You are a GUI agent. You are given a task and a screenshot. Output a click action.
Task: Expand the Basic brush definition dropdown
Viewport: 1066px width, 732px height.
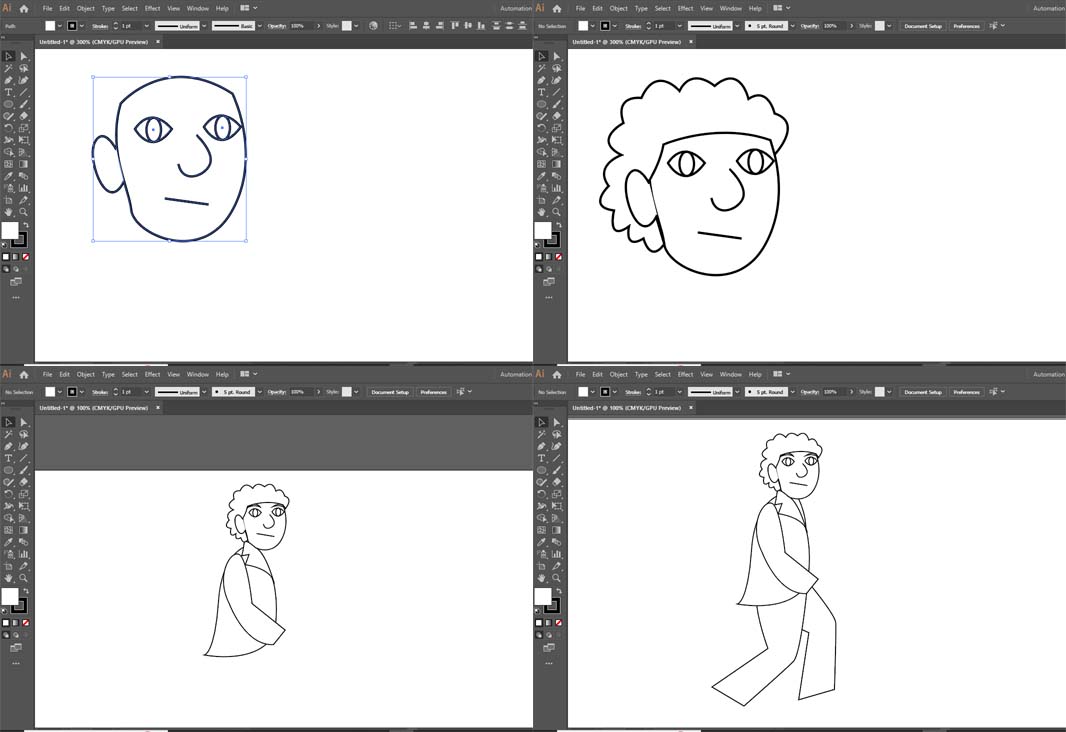click(258, 26)
